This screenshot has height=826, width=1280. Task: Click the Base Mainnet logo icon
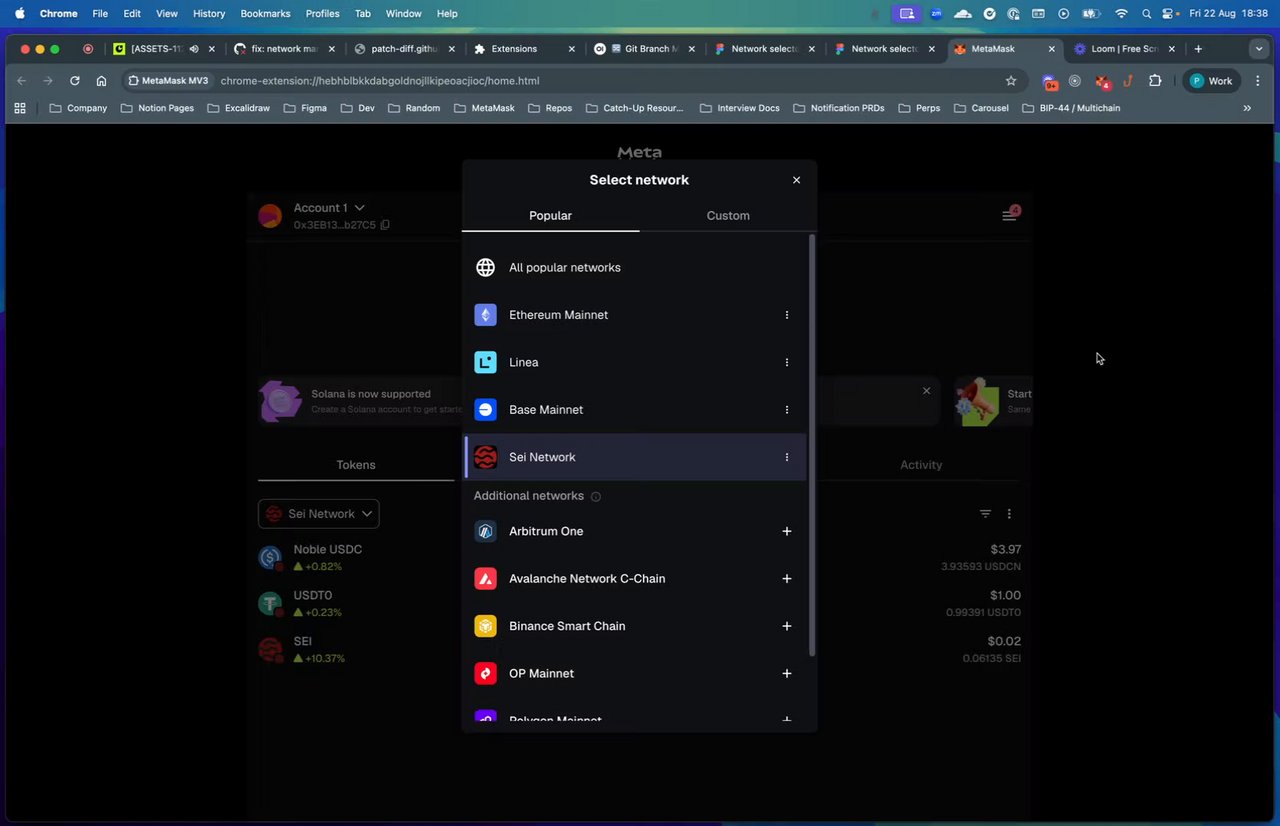click(x=485, y=410)
